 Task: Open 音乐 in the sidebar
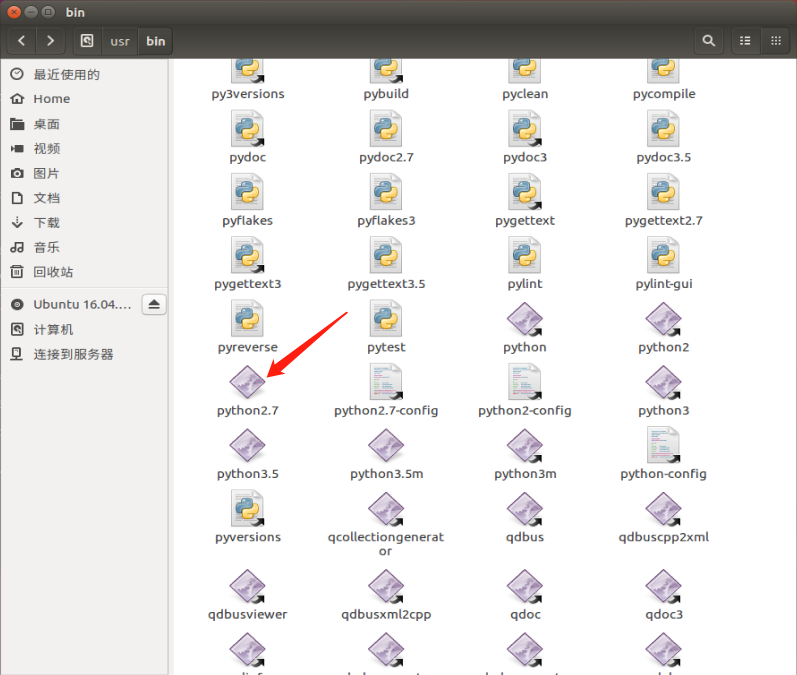84,248
